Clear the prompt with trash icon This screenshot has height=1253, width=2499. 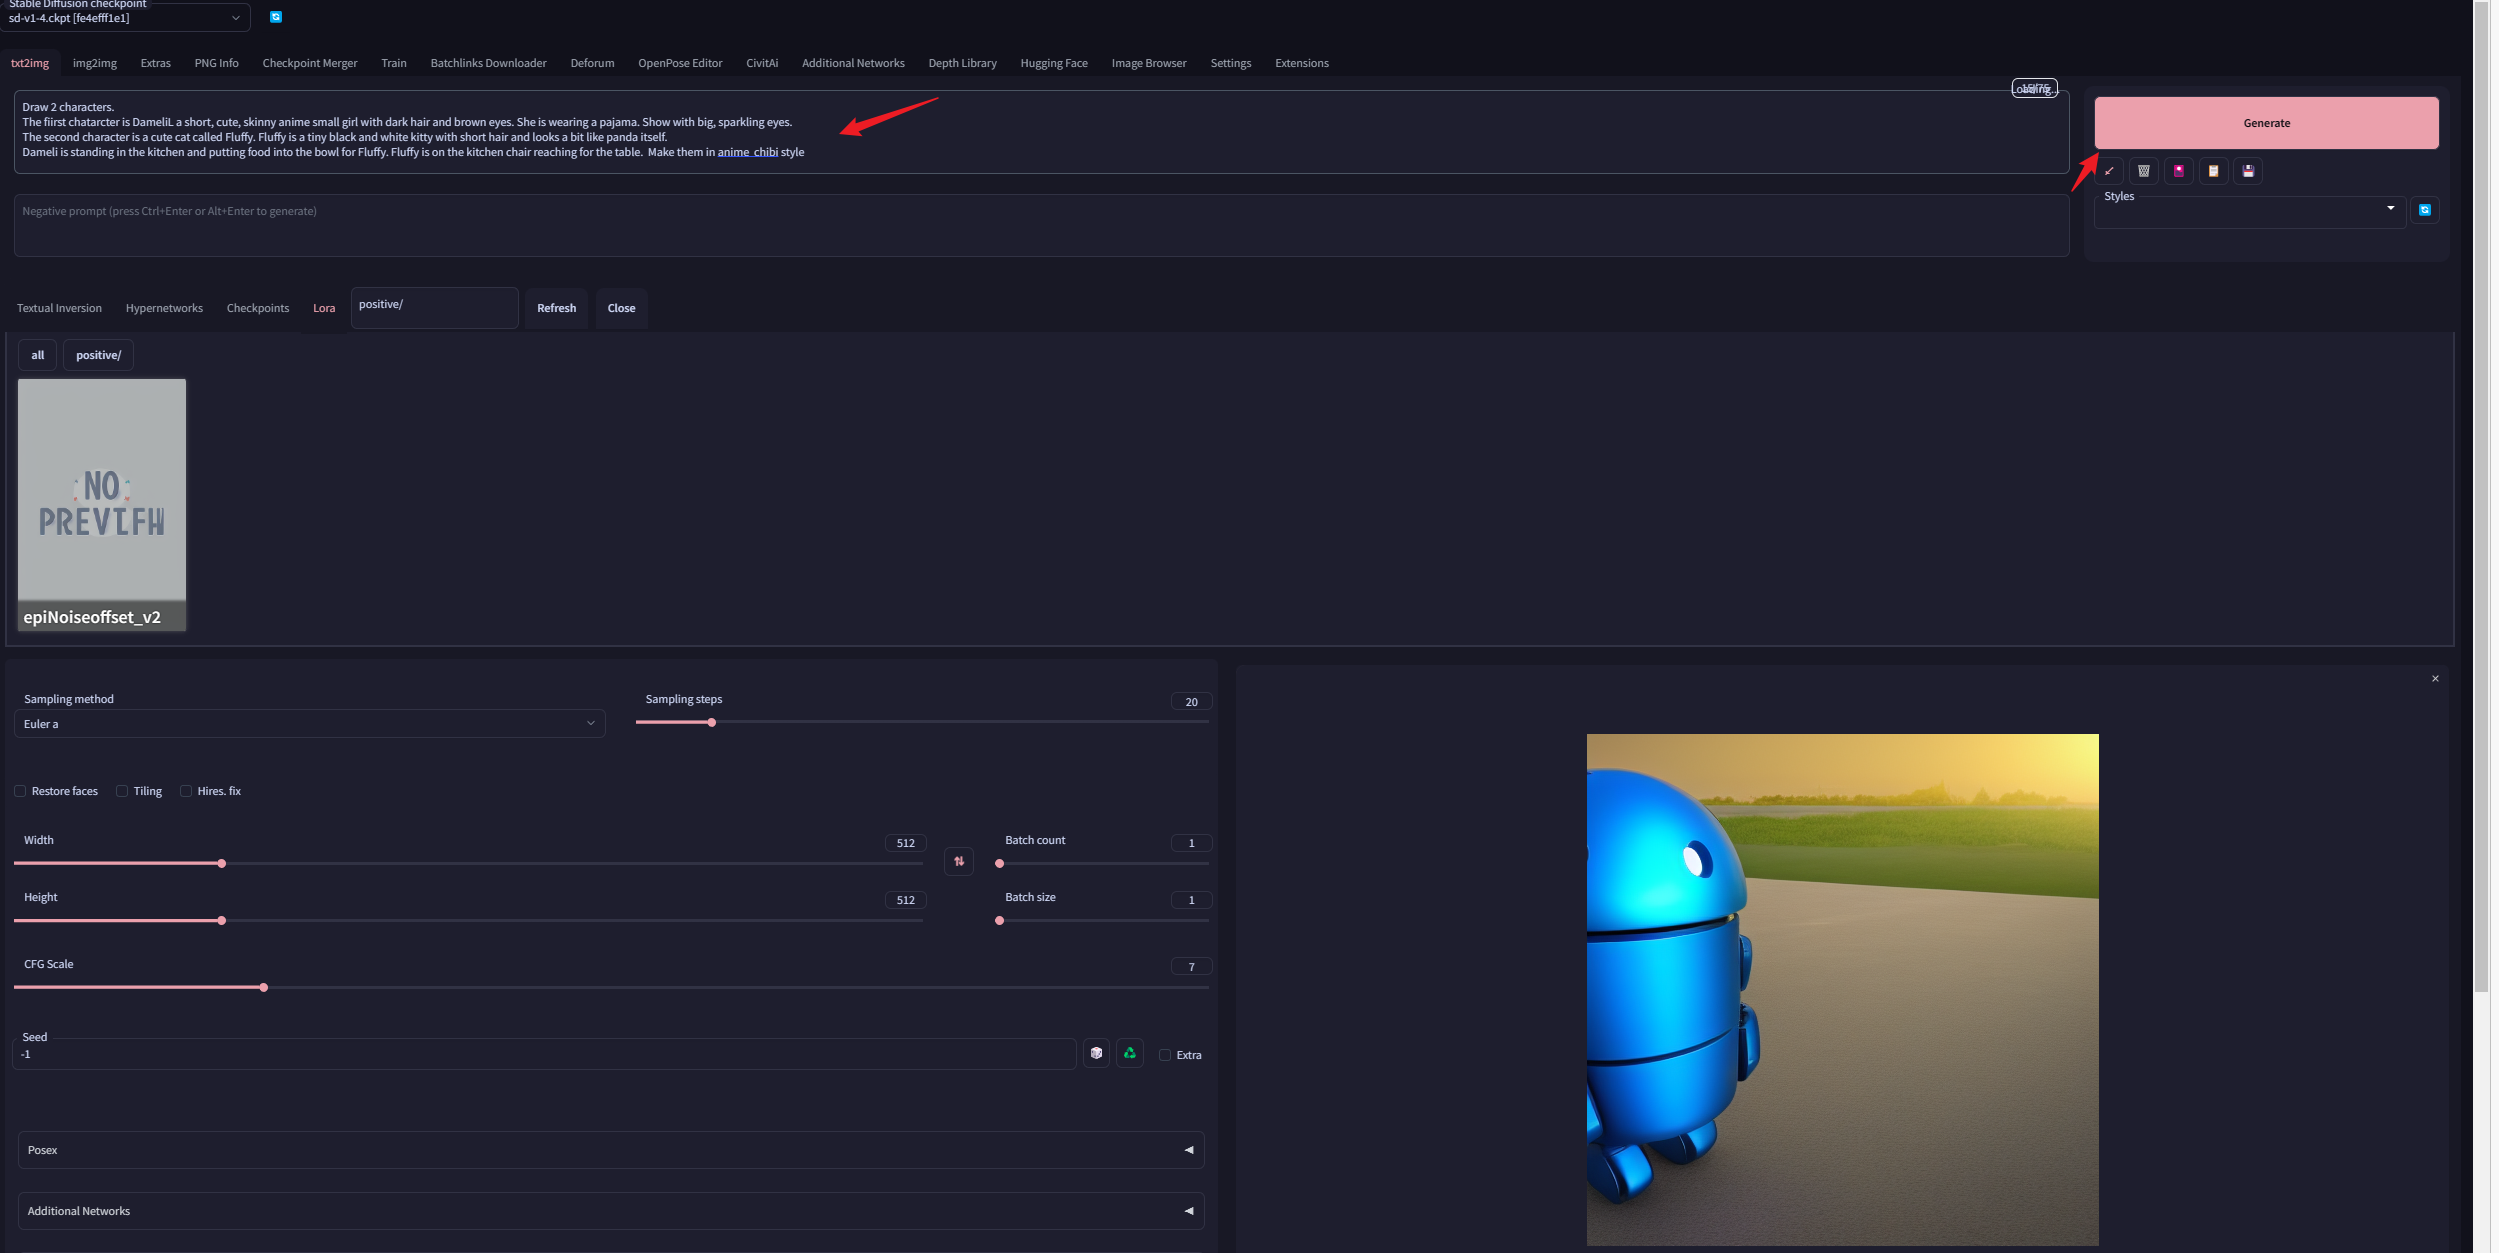pos(2144,171)
